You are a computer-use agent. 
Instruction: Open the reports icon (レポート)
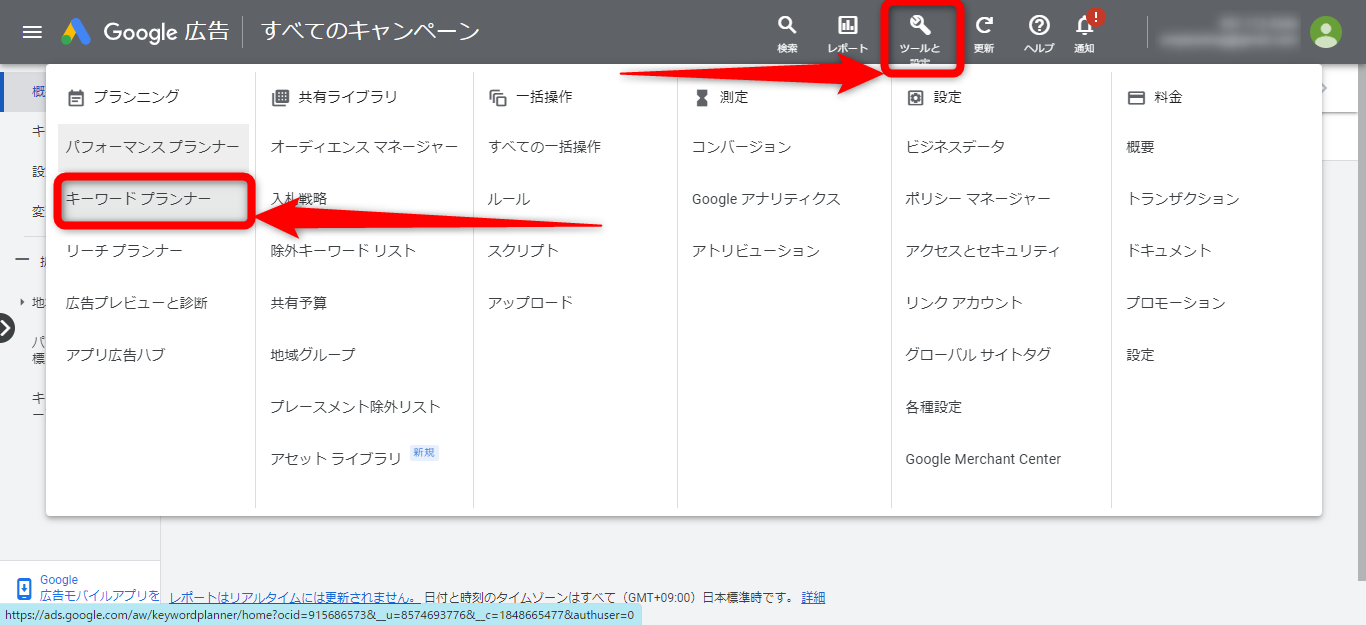coord(847,34)
